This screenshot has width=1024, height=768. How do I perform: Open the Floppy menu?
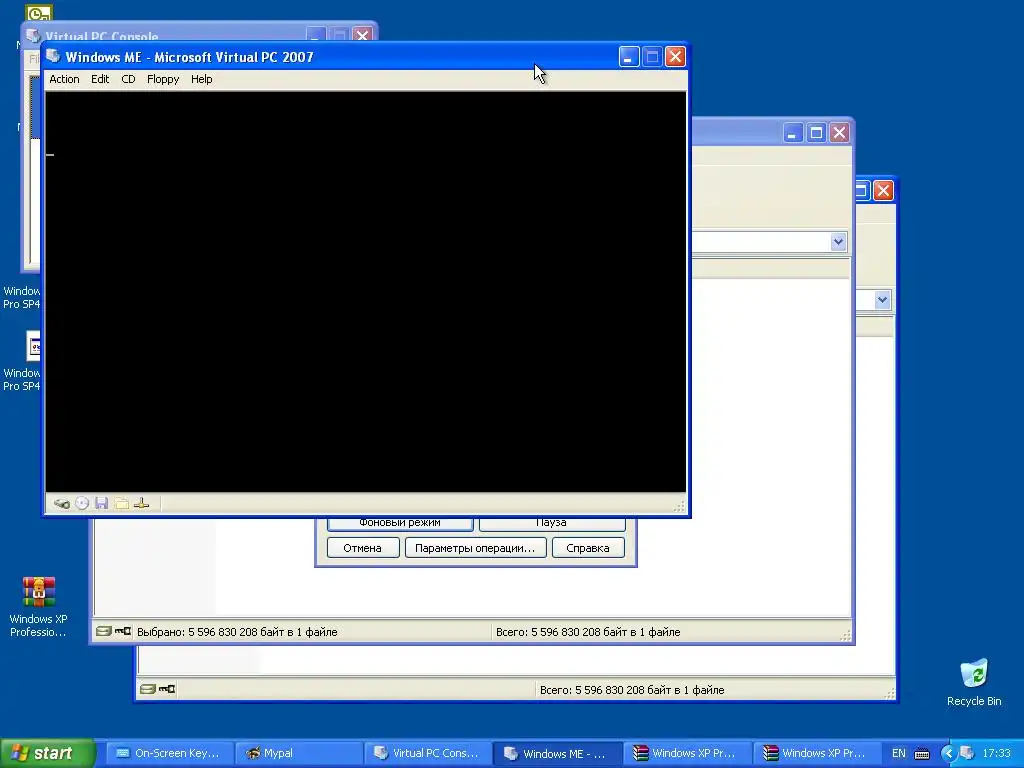[163, 79]
